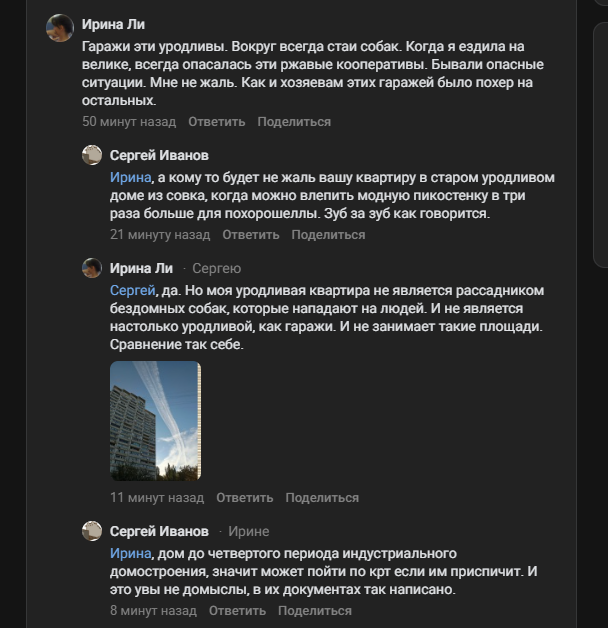Share the 8 минут назад comment
Screen dimensions: 608x628
pos(315,611)
